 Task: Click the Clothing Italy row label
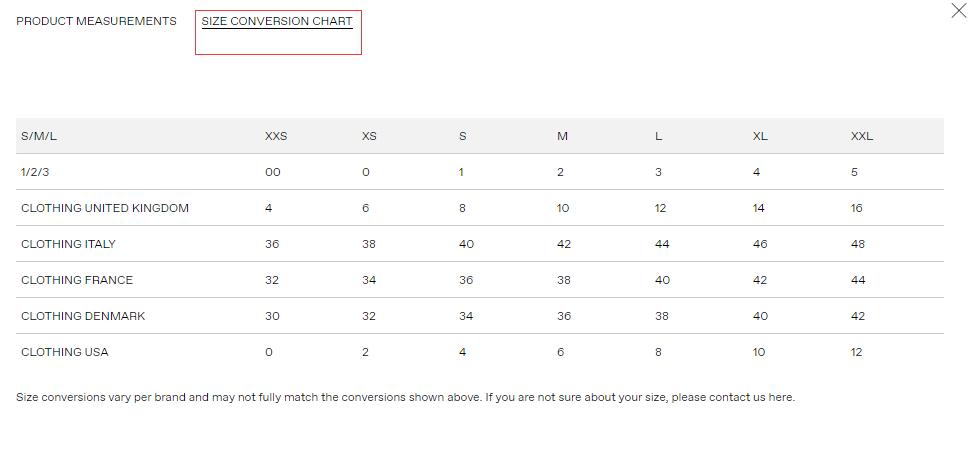click(x=68, y=244)
